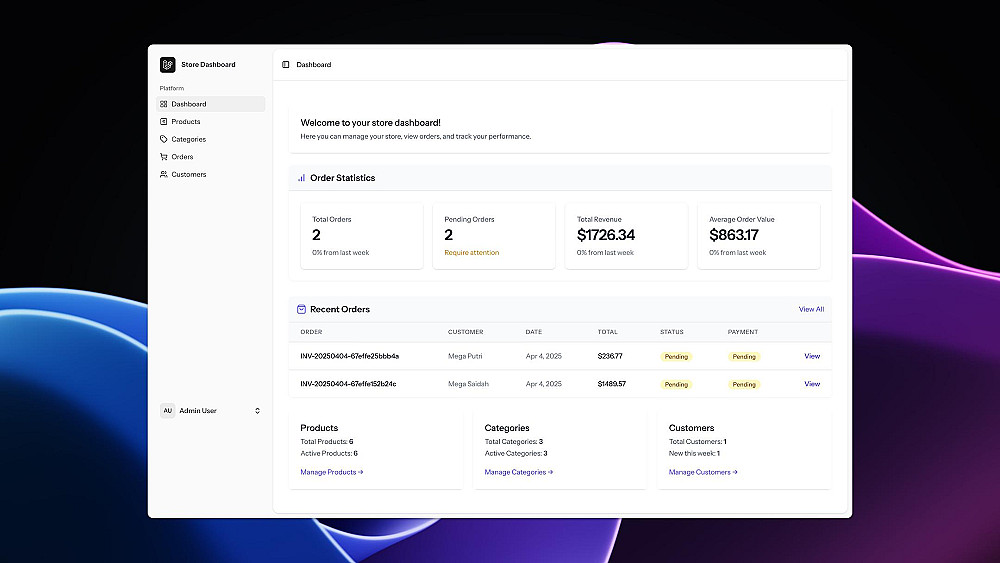Click the Categories tag icon
This screenshot has width=1000, height=563.
tap(164, 139)
